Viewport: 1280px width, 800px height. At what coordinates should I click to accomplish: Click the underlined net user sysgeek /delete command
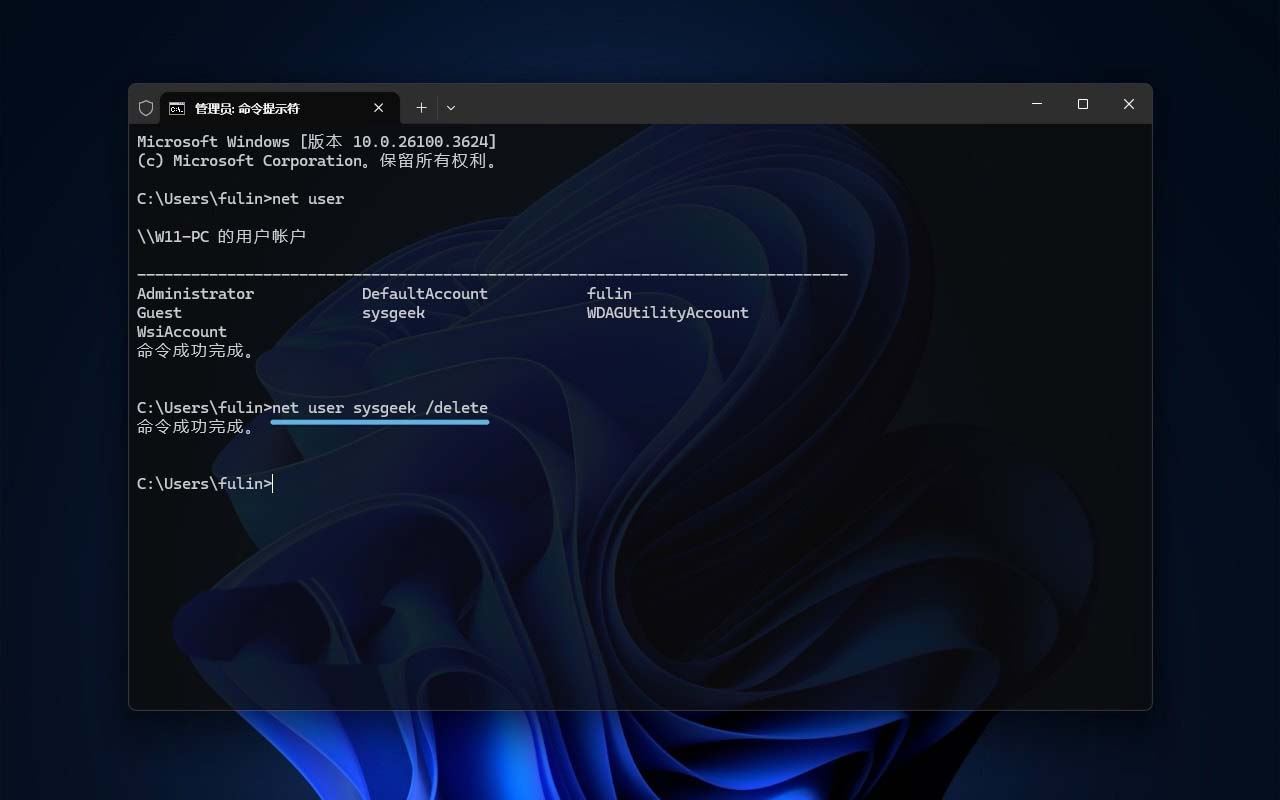point(379,408)
